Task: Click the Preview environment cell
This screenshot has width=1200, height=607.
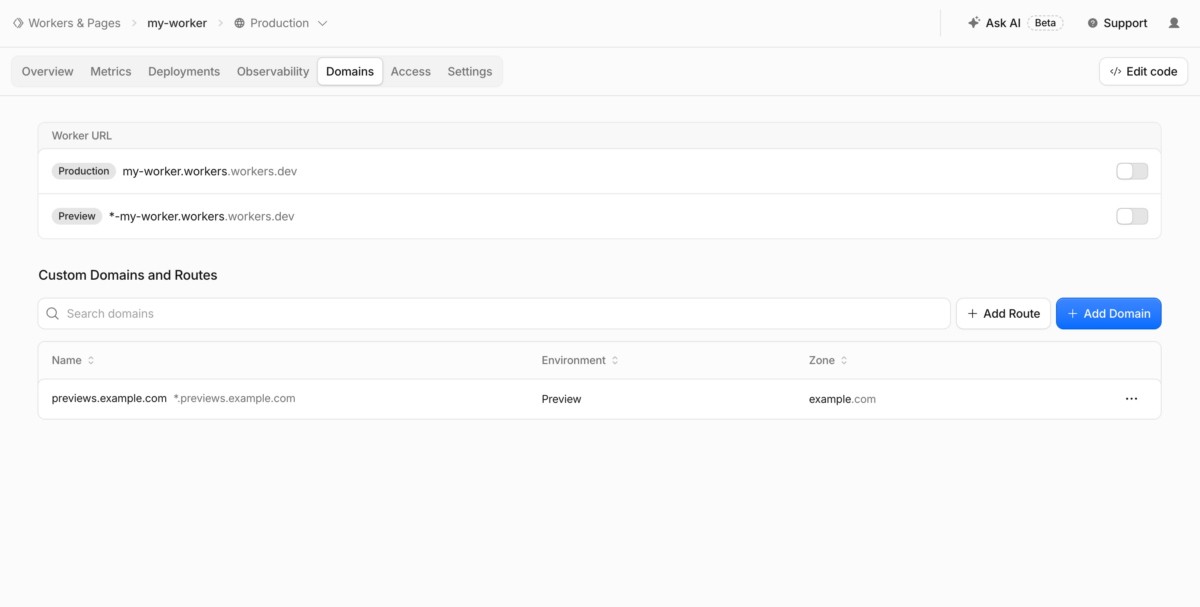Action: (562, 399)
